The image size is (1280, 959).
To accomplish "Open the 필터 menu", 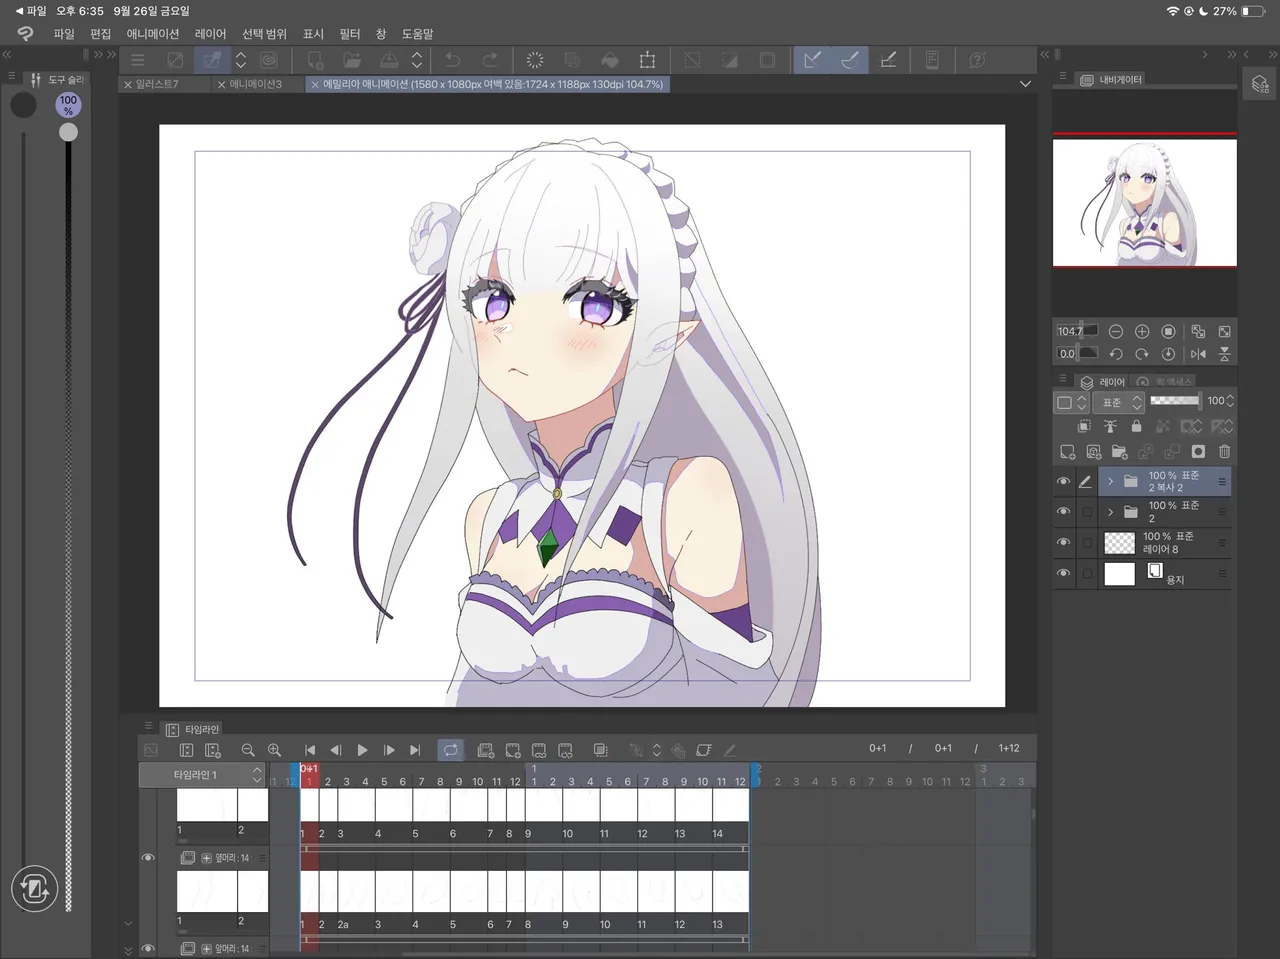I will 349,33.
